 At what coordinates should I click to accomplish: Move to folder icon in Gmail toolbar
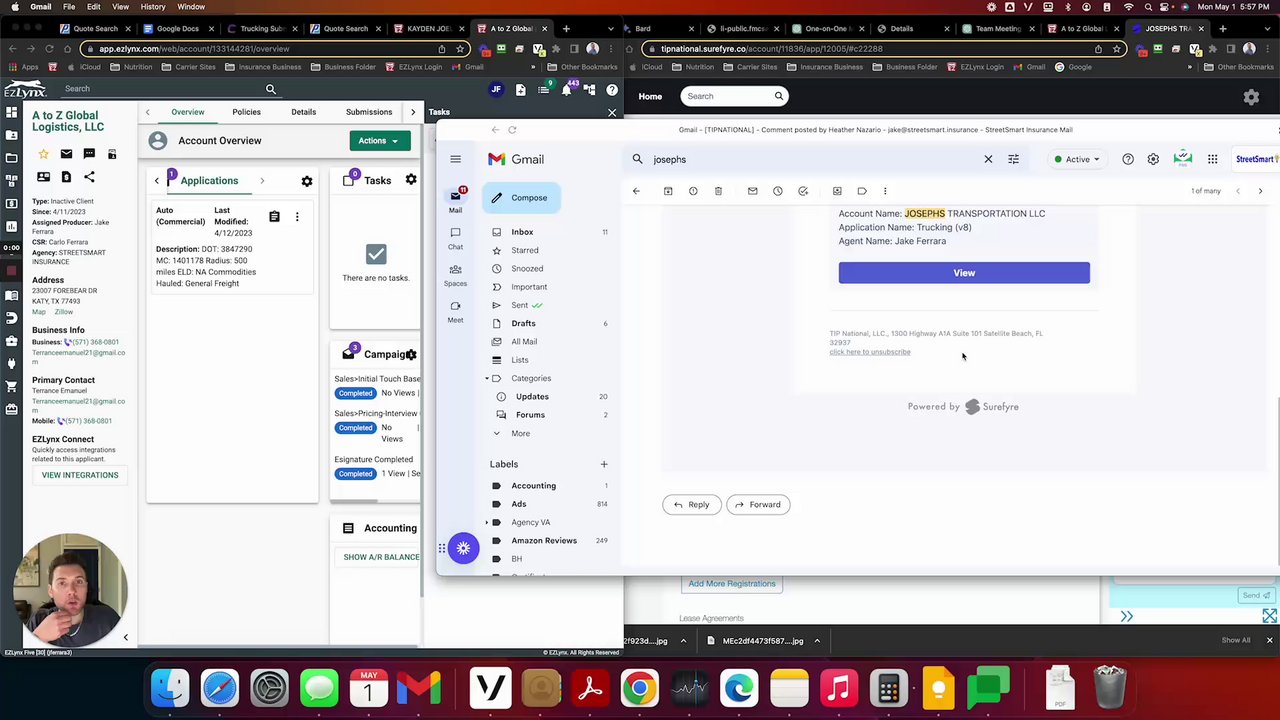(x=837, y=191)
